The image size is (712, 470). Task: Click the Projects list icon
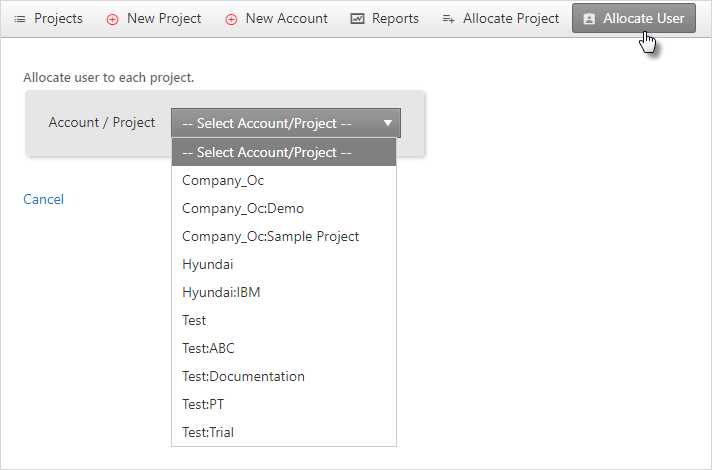(20, 19)
